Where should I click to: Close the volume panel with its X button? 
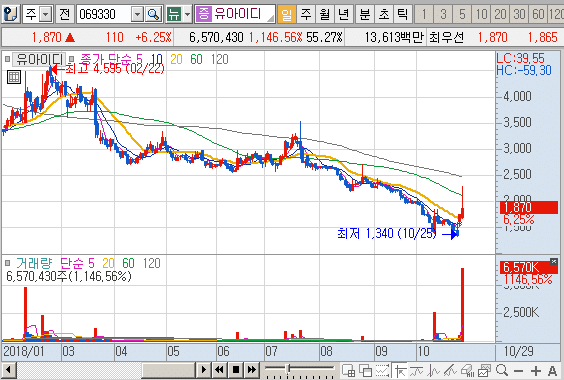coord(554,261)
